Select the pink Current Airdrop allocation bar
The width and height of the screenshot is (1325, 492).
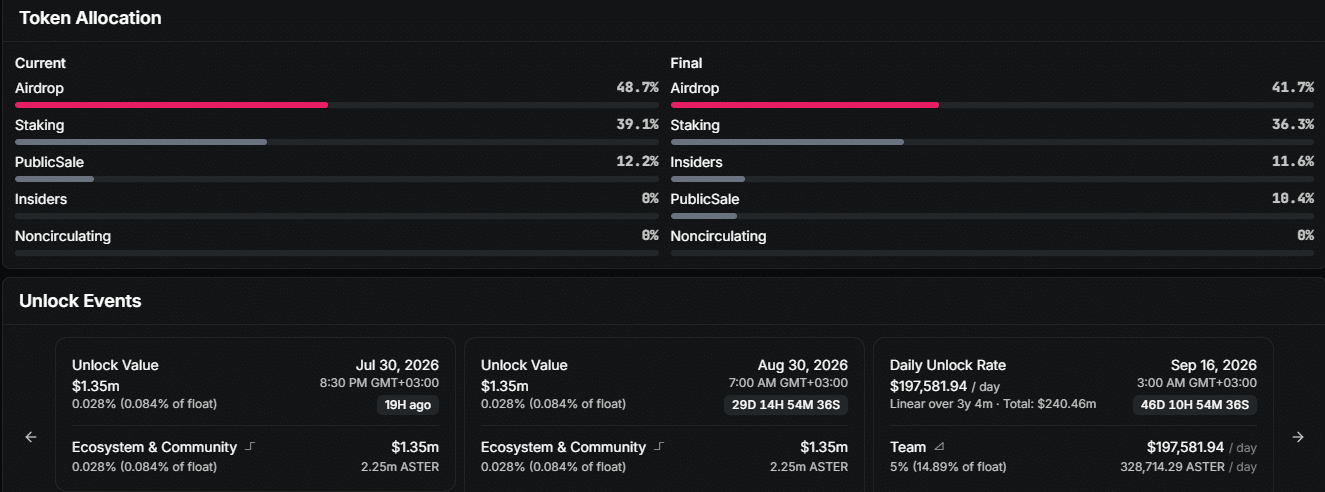coord(171,104)
